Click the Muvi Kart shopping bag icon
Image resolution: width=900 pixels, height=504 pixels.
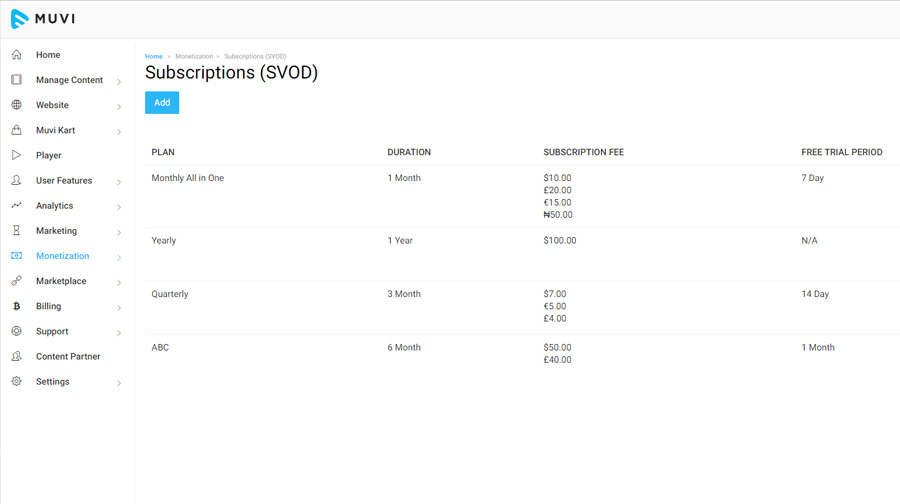[17, 130]
